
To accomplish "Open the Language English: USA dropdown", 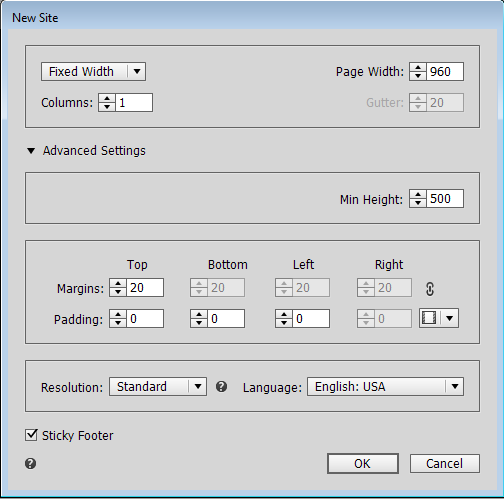I will pyautogui.click(x=385, y=387).
